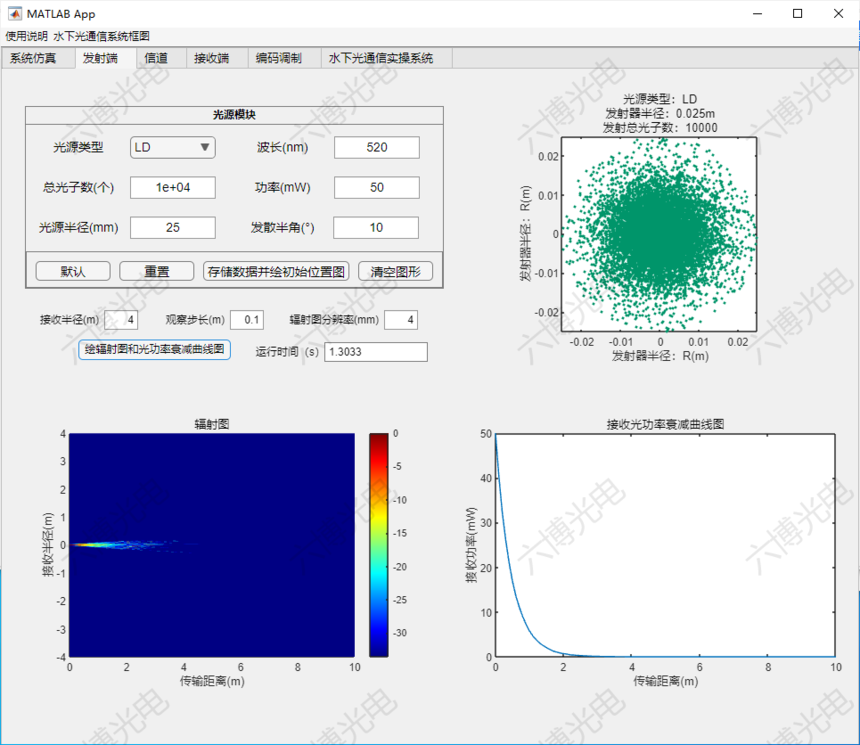Click the 重置 button
Image resolution: width=860 pixels, height=745 pixels.
pyautogui.click(x=157, y=271)
